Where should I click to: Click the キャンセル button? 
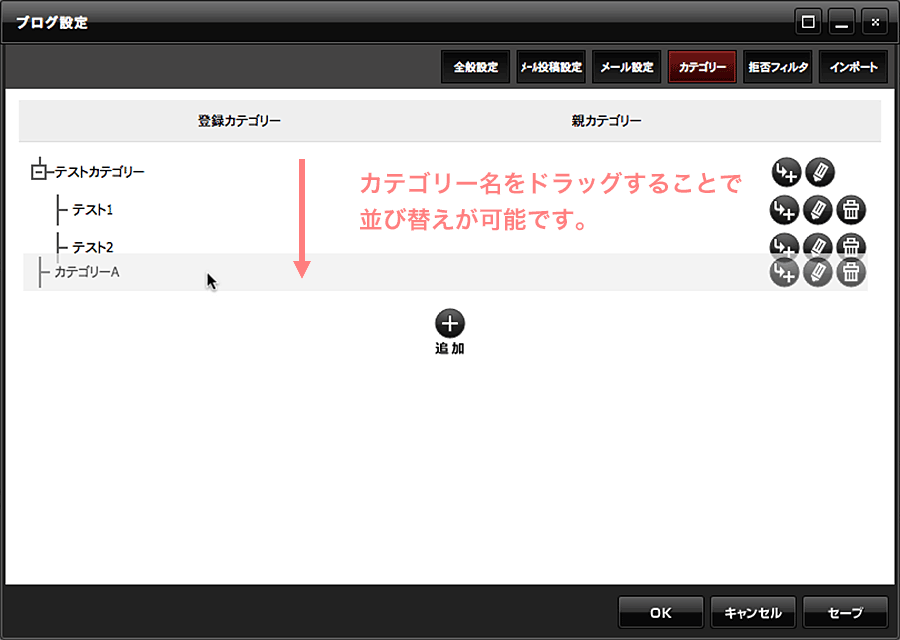click(x=753, y=612)
